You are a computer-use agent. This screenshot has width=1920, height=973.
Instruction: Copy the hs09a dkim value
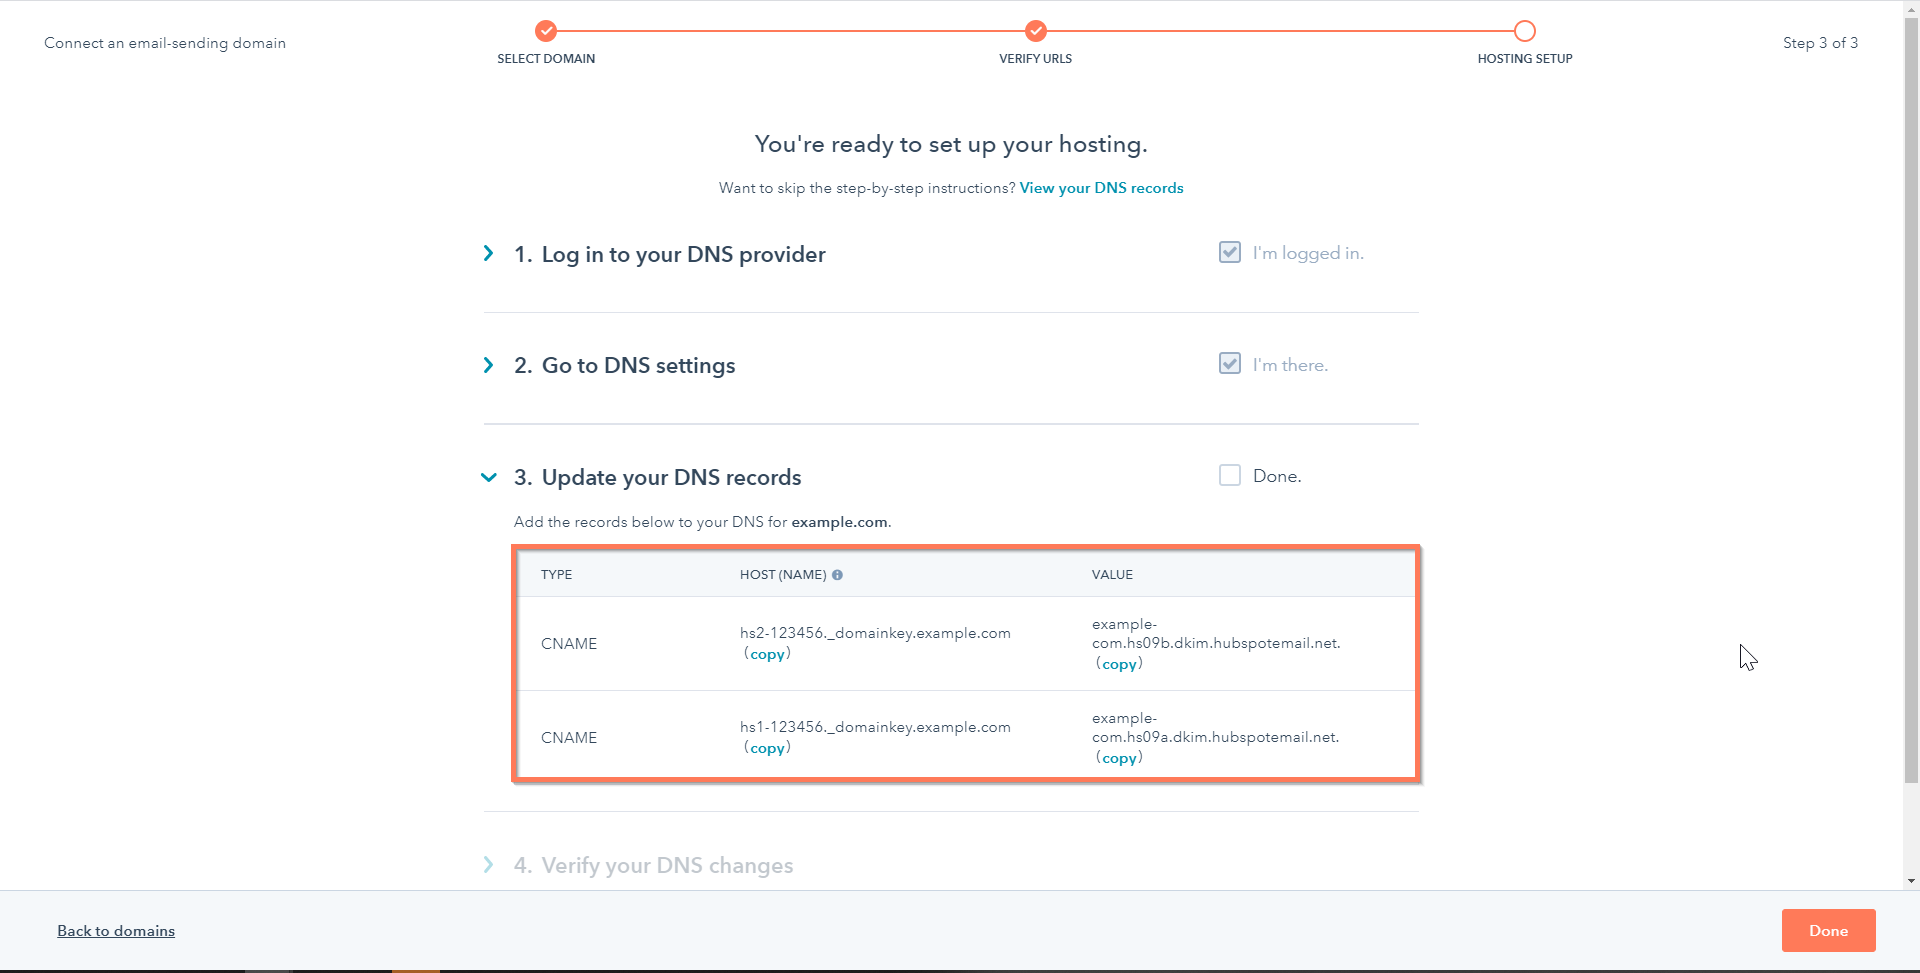1119,758
